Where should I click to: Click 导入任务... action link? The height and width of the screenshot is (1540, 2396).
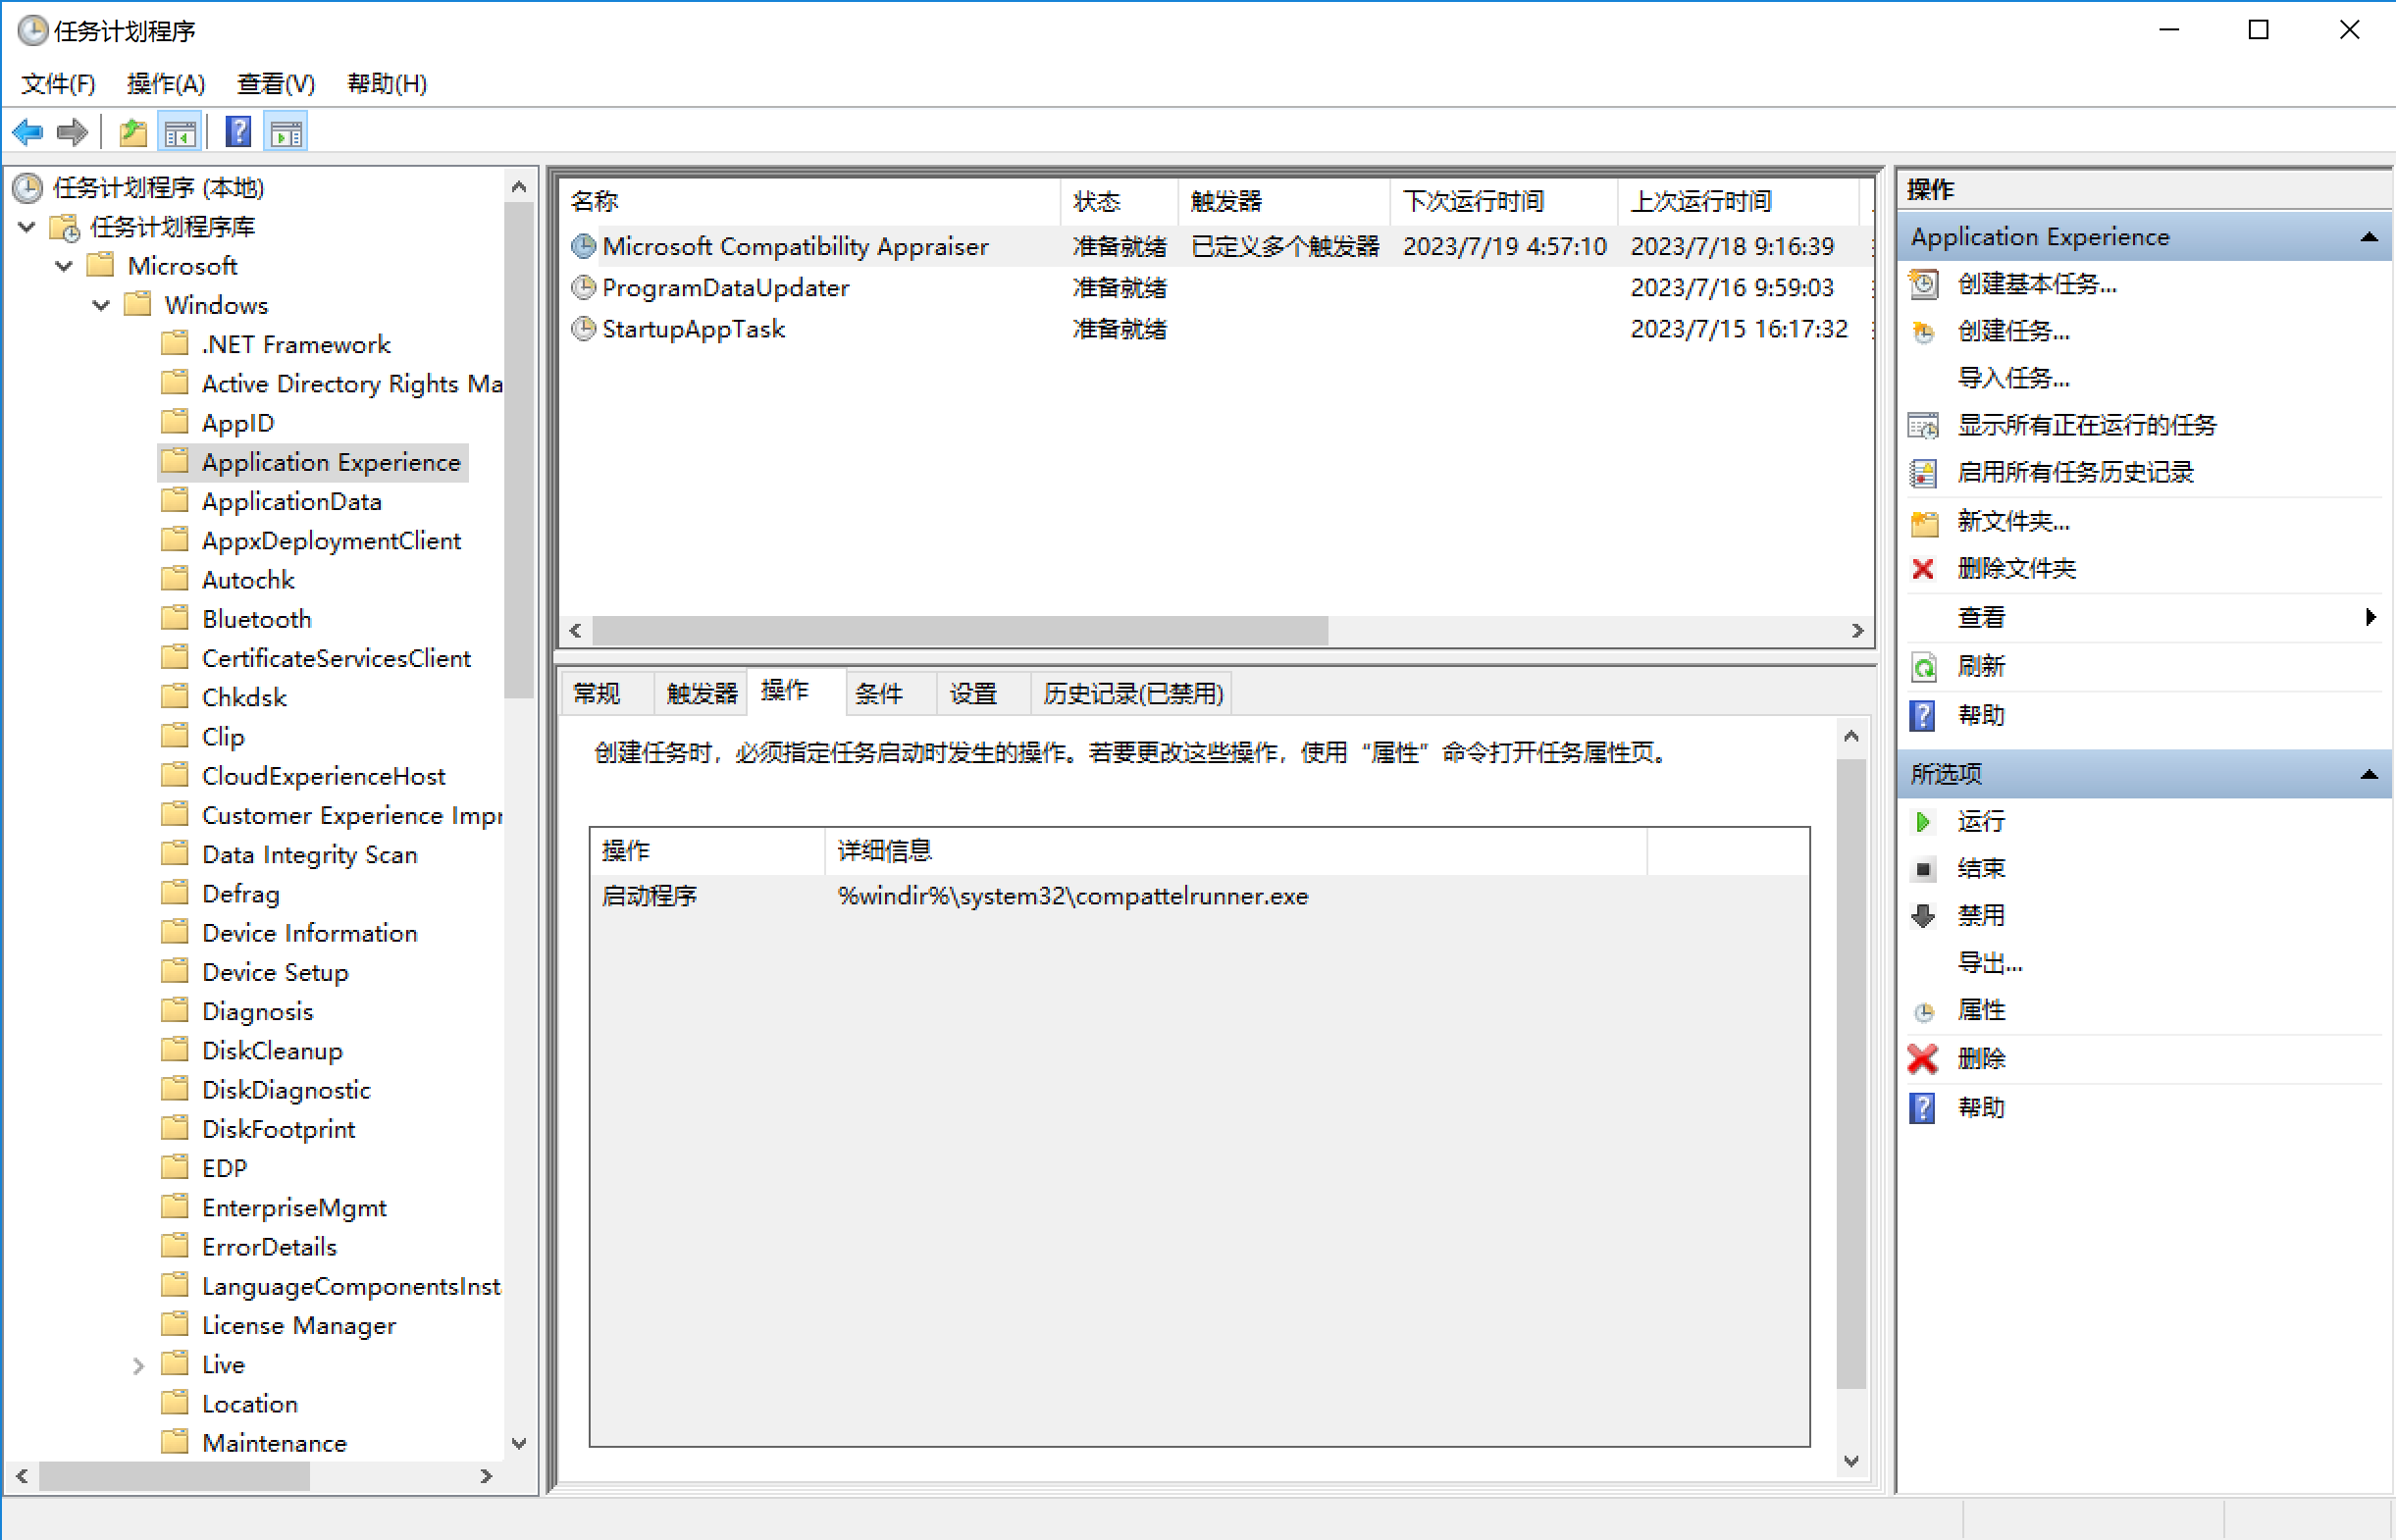point(2012,378)
